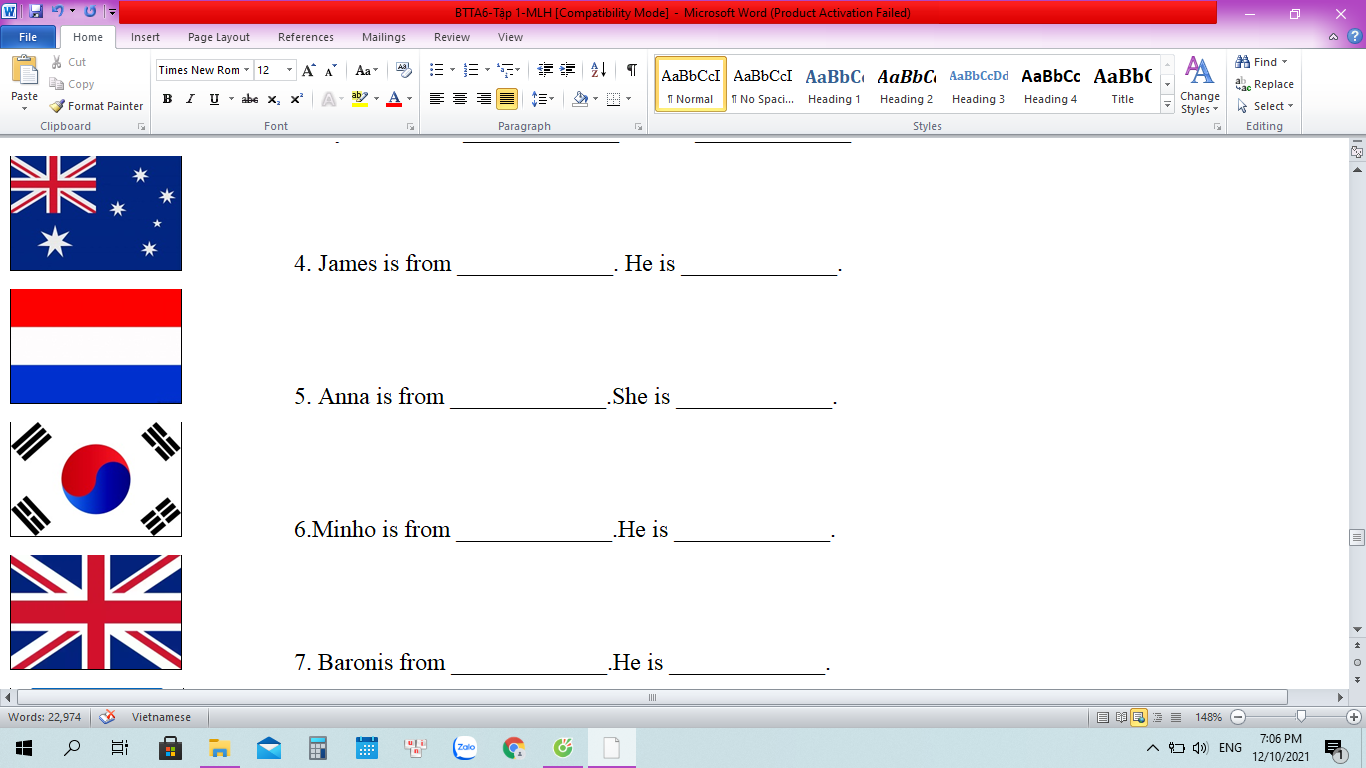This screenshot has height=768, width=1366.
Task: Switch to Review tab
Action: 452,37
